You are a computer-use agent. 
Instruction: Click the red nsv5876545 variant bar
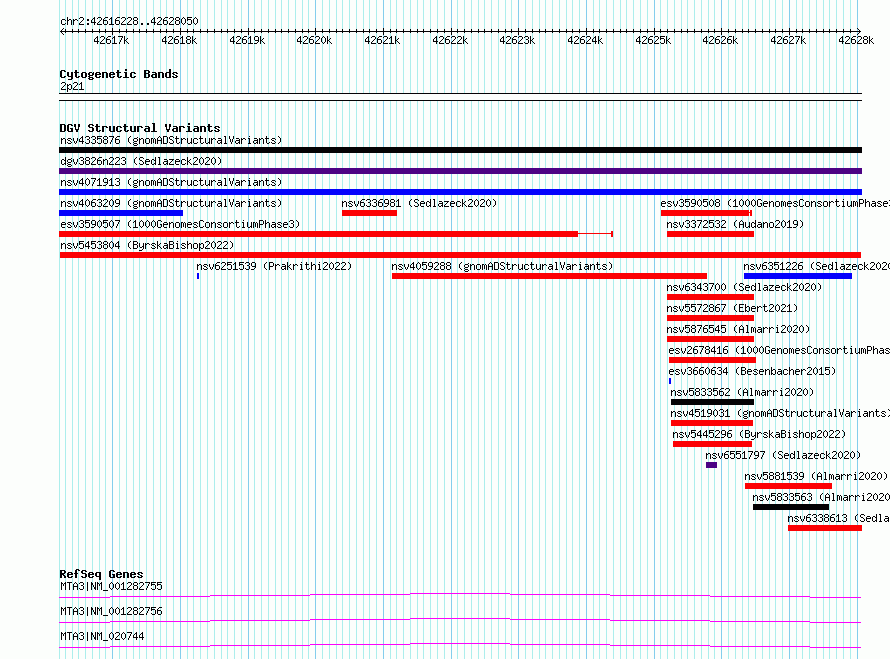point(710,339)
